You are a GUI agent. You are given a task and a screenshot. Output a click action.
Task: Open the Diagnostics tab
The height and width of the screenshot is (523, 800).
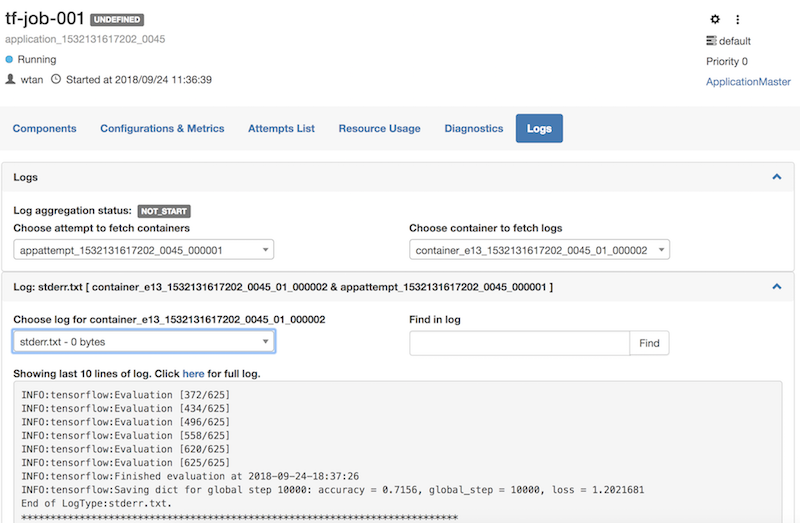click(x=473, y=129)
